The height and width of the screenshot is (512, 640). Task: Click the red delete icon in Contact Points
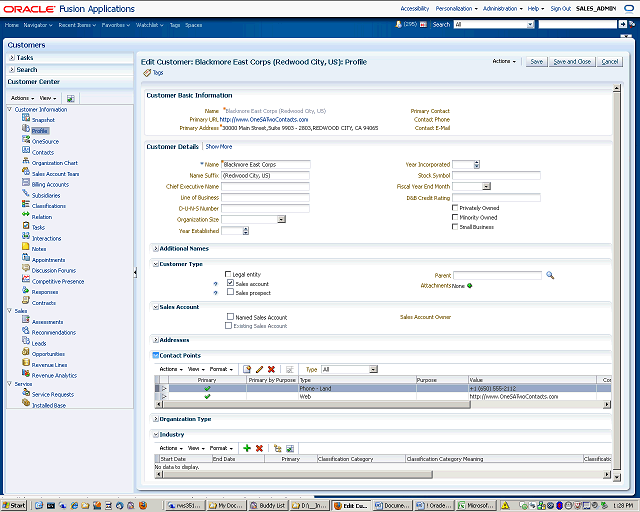pyautogui.click(x=272, y=369)
